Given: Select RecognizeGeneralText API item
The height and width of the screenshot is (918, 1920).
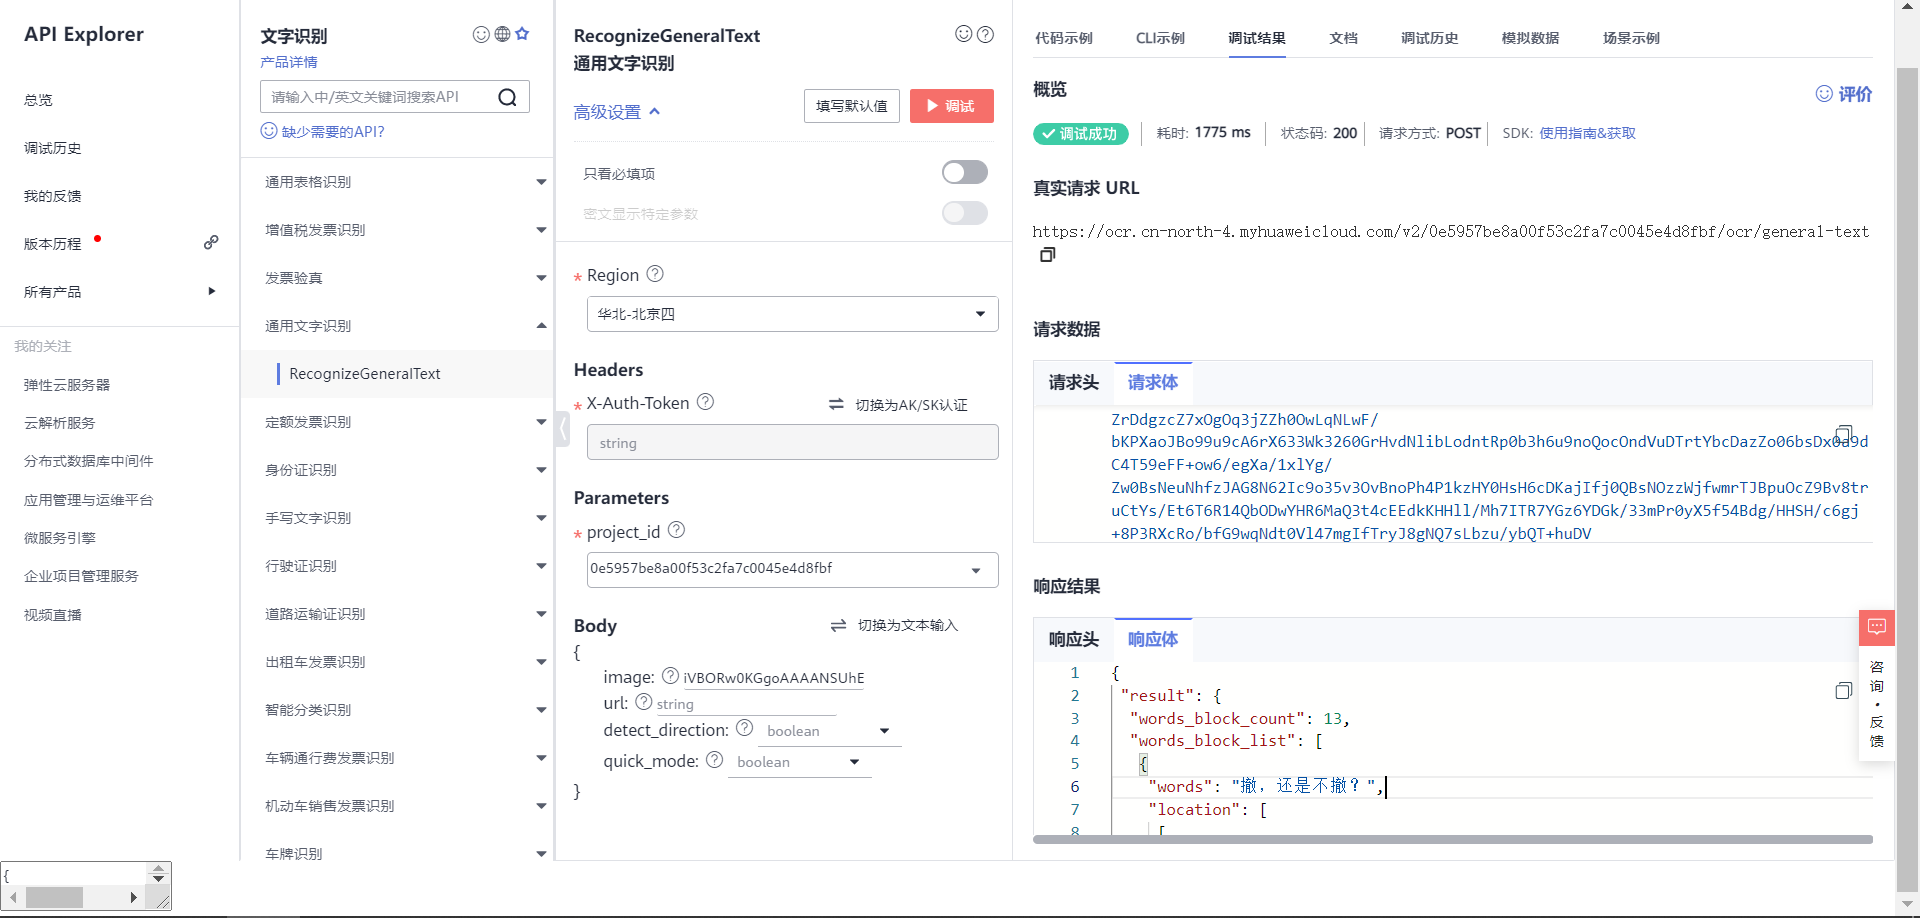Looking at the screenshot, I should tap(397, 374).
